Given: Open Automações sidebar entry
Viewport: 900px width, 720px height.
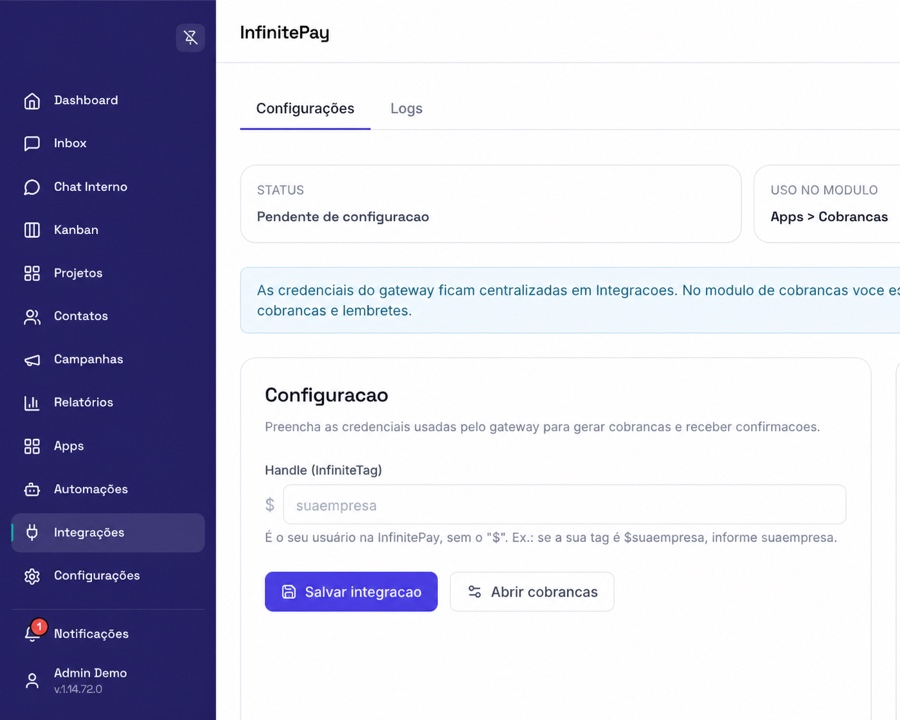Looking at the screenshot, I should point(91,489).
